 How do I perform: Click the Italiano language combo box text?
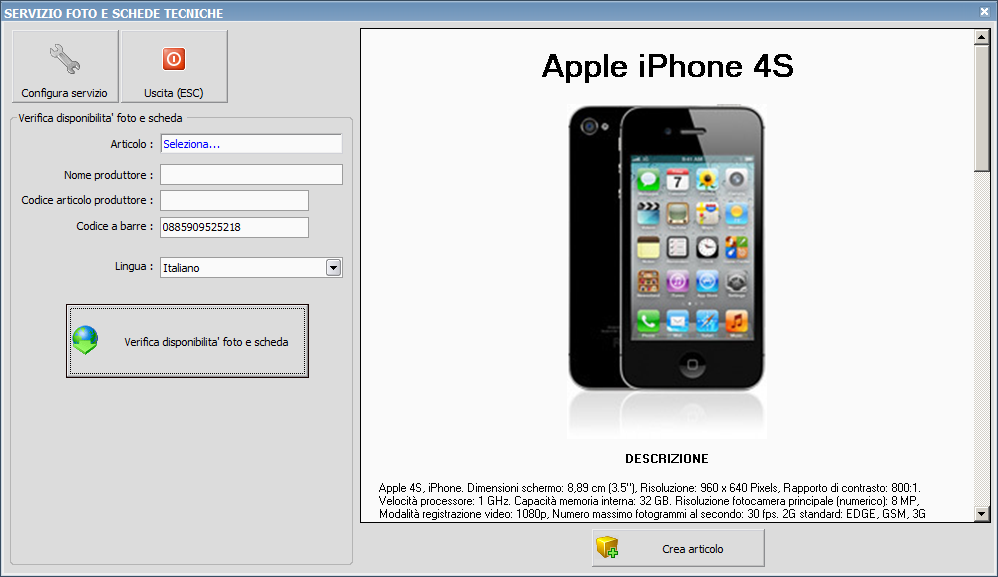pos(181,268)
